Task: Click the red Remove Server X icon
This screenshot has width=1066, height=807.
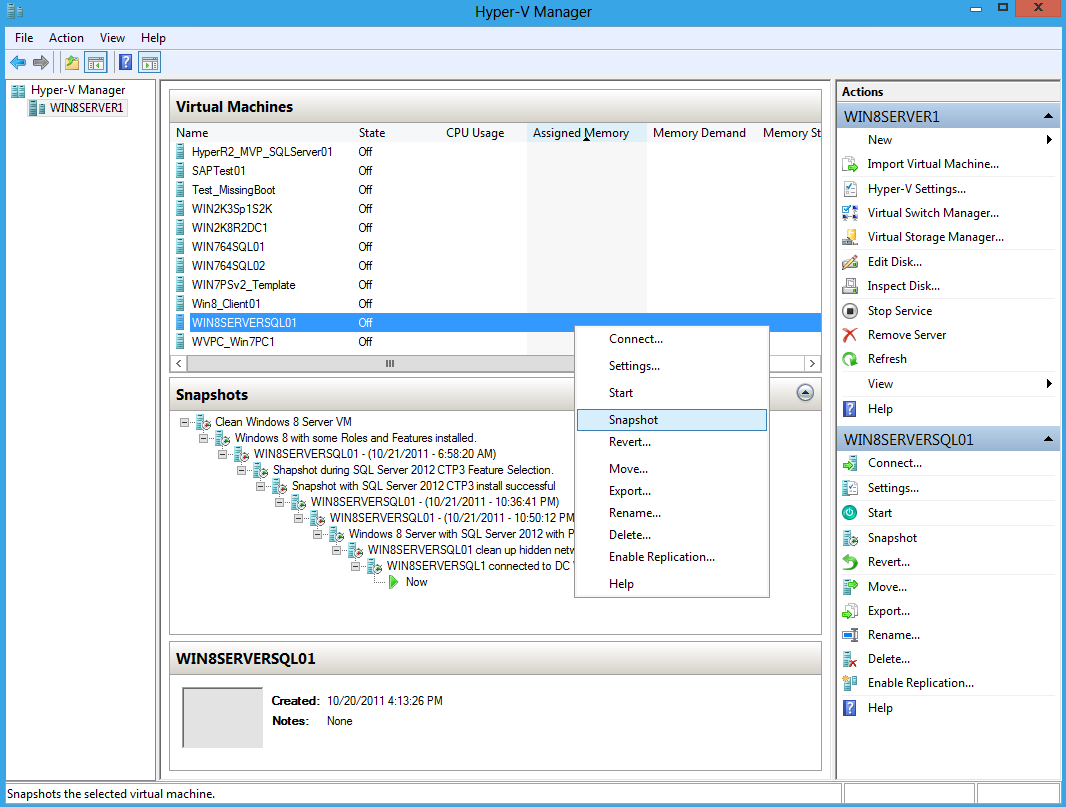Action: pos(850,335)
